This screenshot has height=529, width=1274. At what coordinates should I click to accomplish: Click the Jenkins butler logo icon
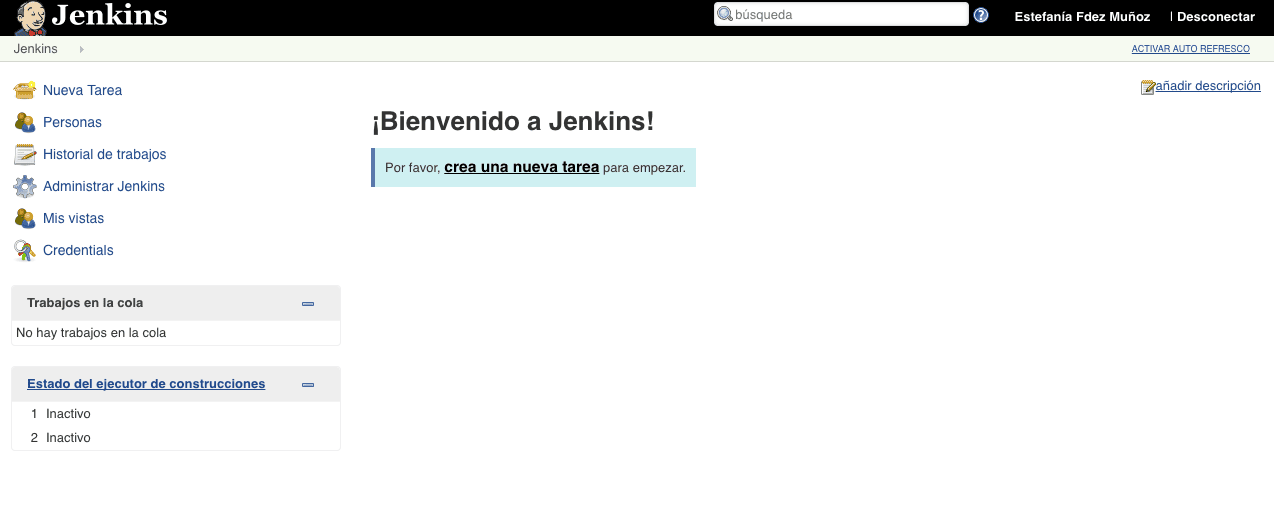pos(30,18)
